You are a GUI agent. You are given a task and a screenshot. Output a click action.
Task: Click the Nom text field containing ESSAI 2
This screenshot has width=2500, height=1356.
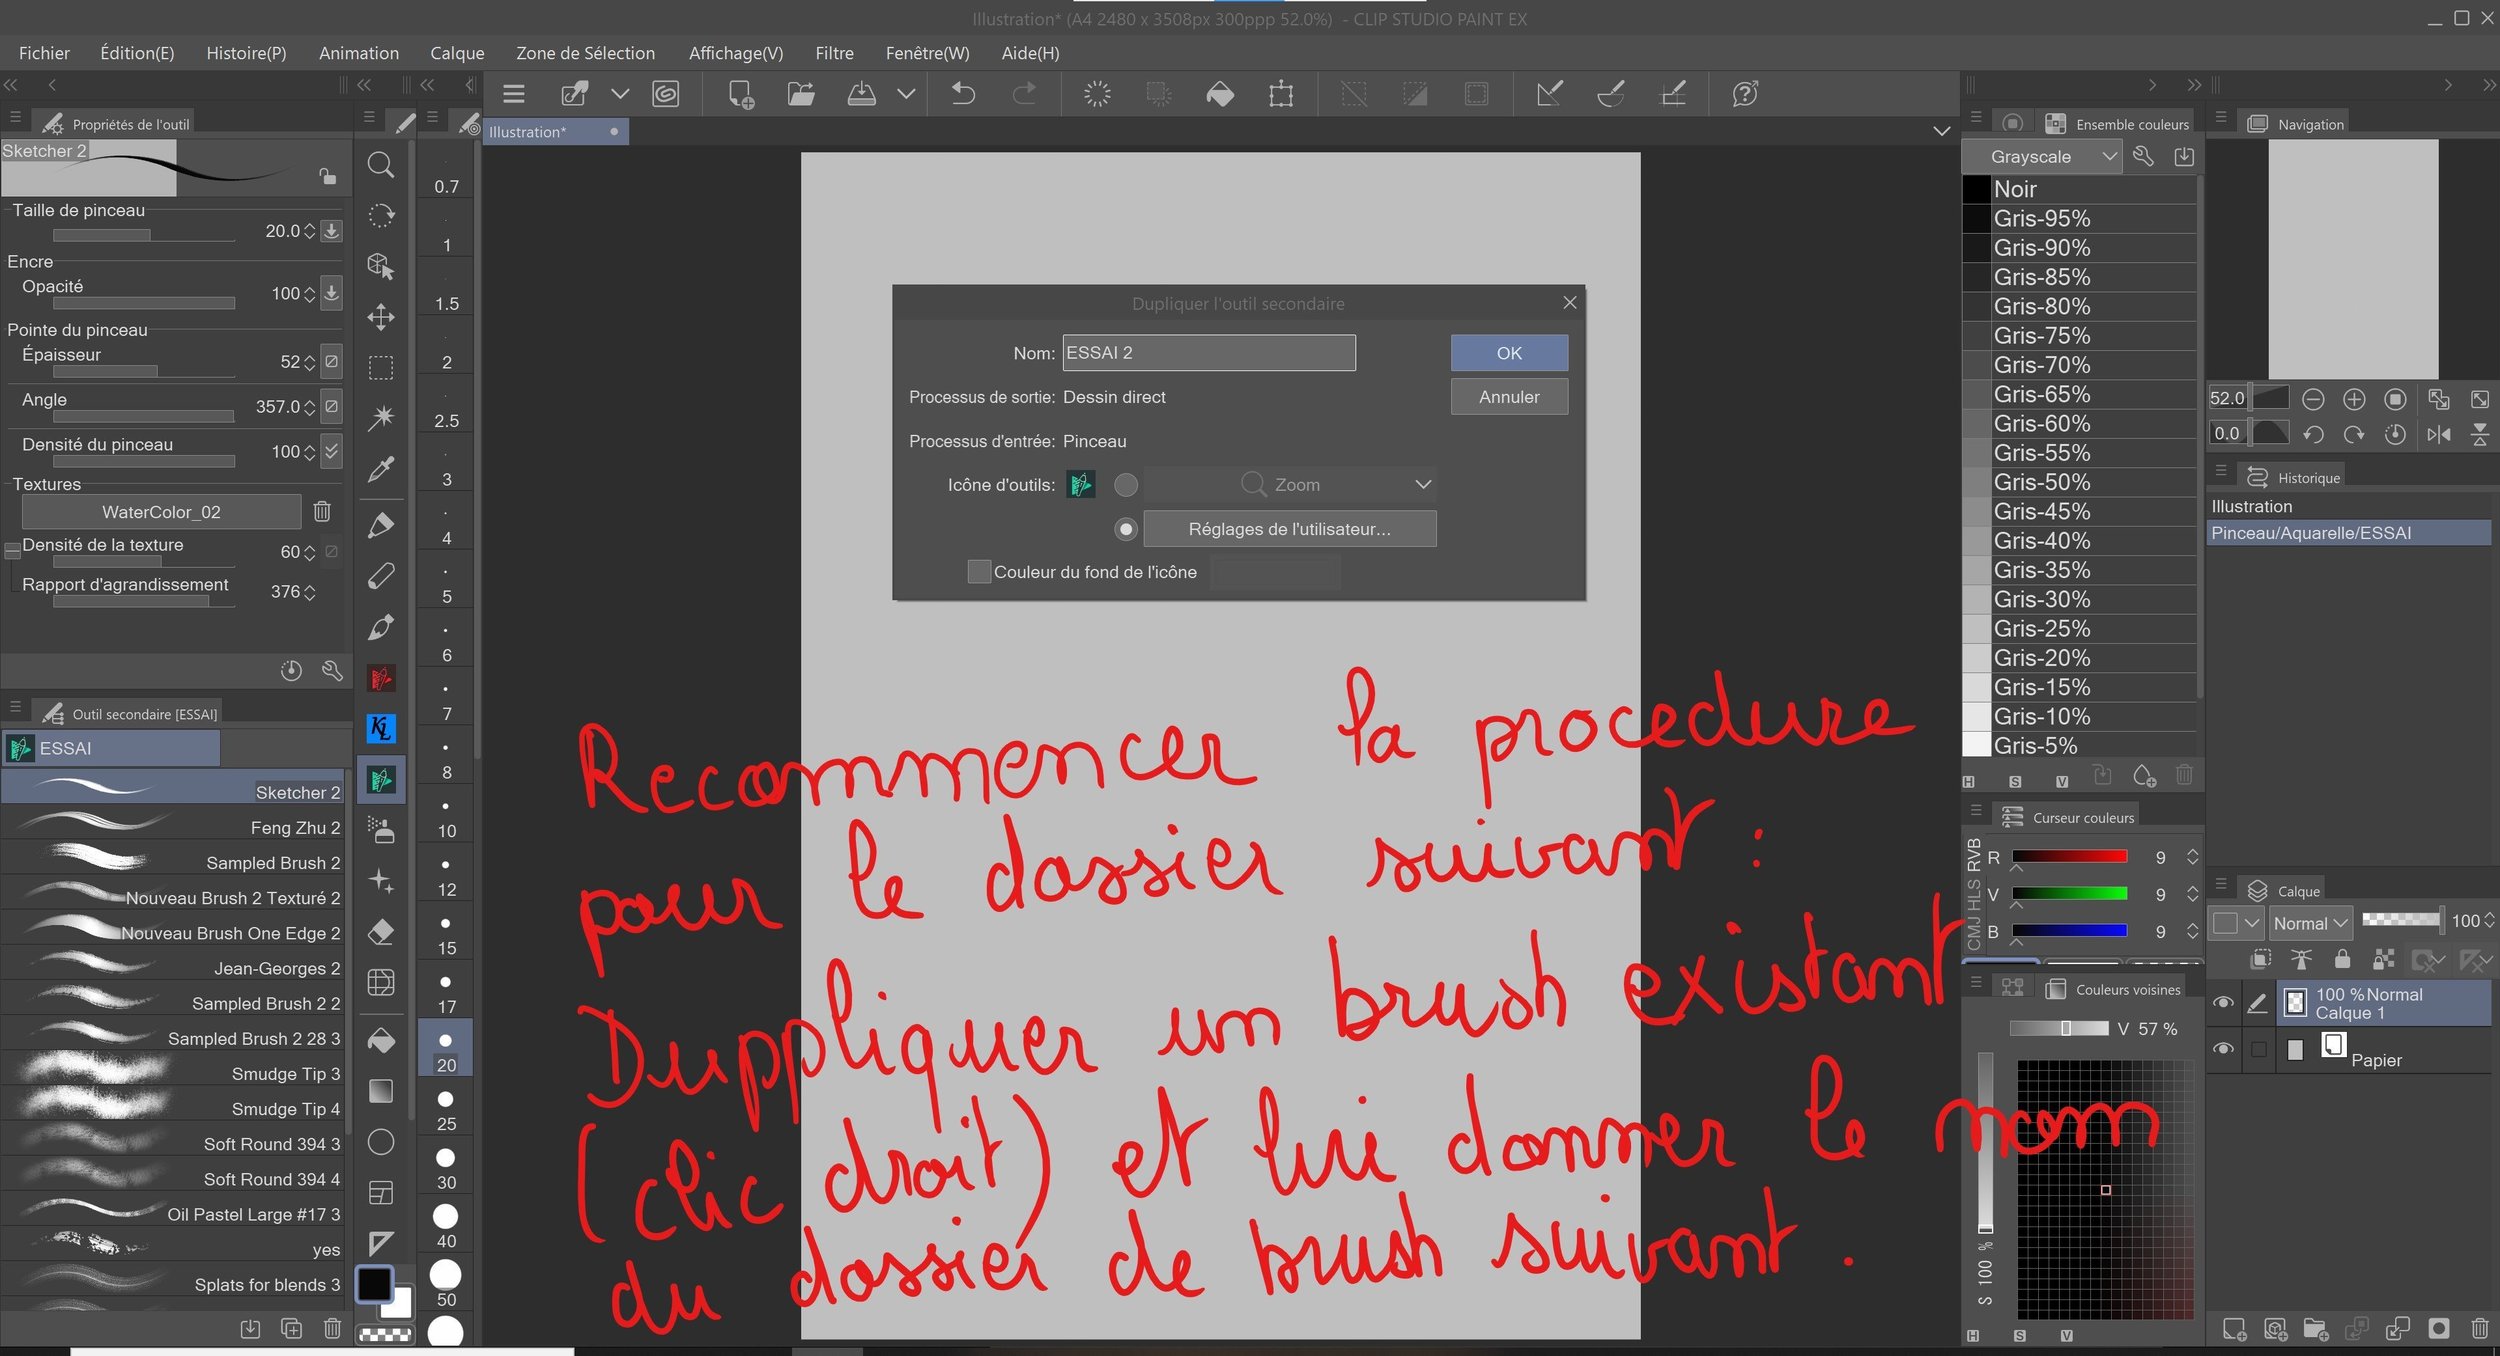click(1208, 353)
